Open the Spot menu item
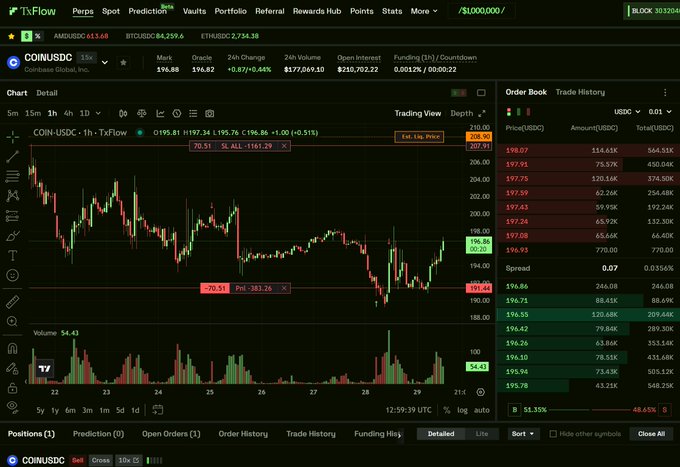 [x=111, y=11]
